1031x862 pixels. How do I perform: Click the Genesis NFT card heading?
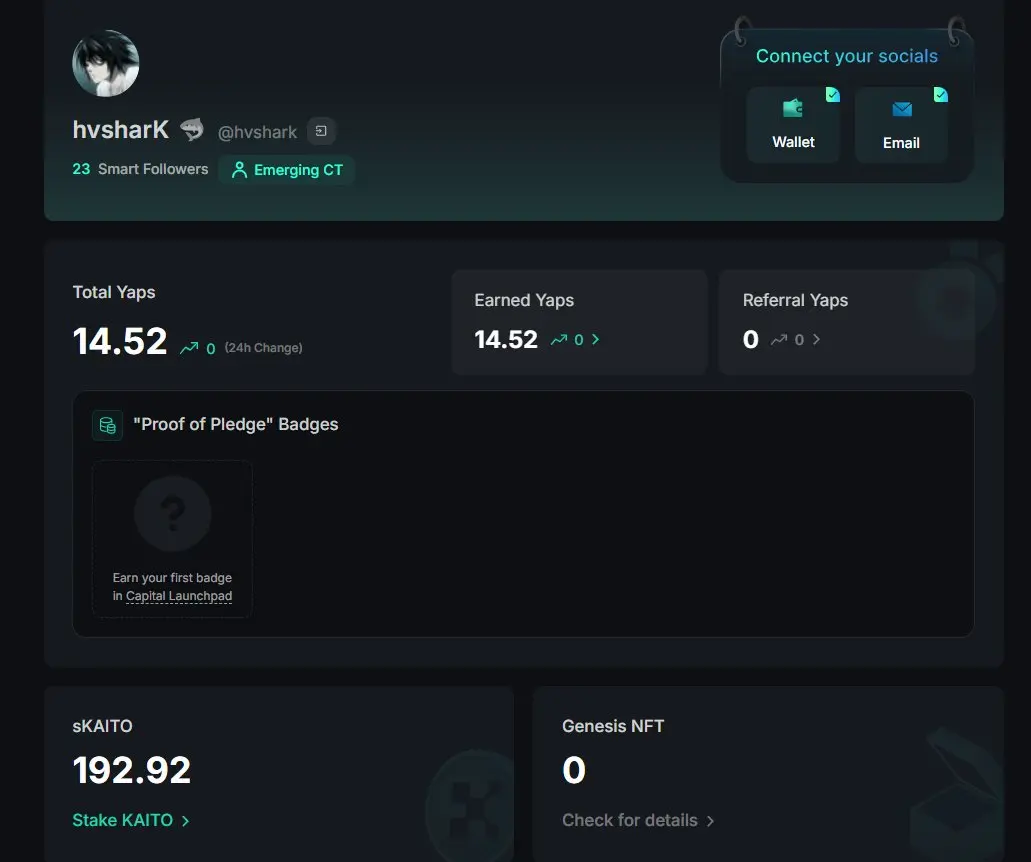tap(613, 726)
